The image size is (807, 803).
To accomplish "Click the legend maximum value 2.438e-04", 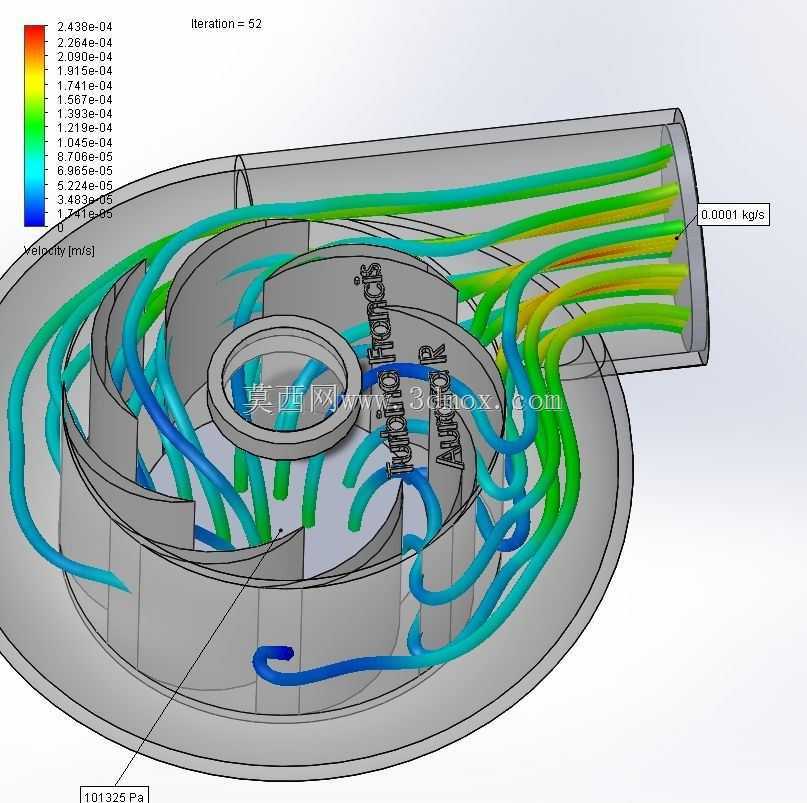I will (84, 27).
